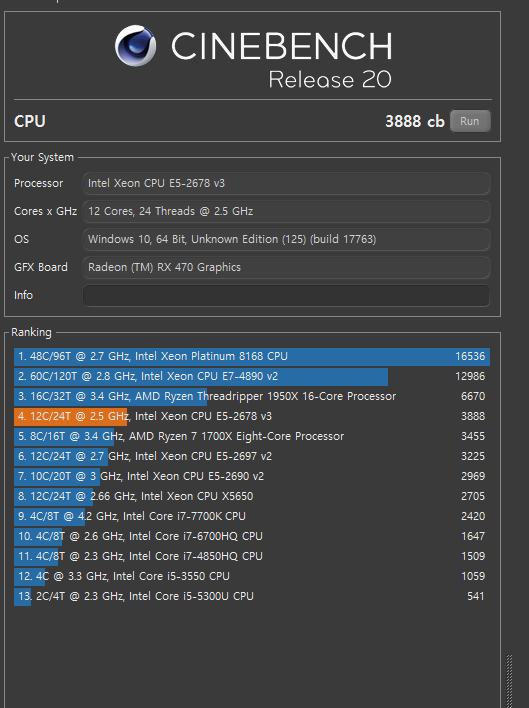Click the dotted panel resize grip
The height and width of the screenshot is (708, 529).
click(x=510, y=681)
